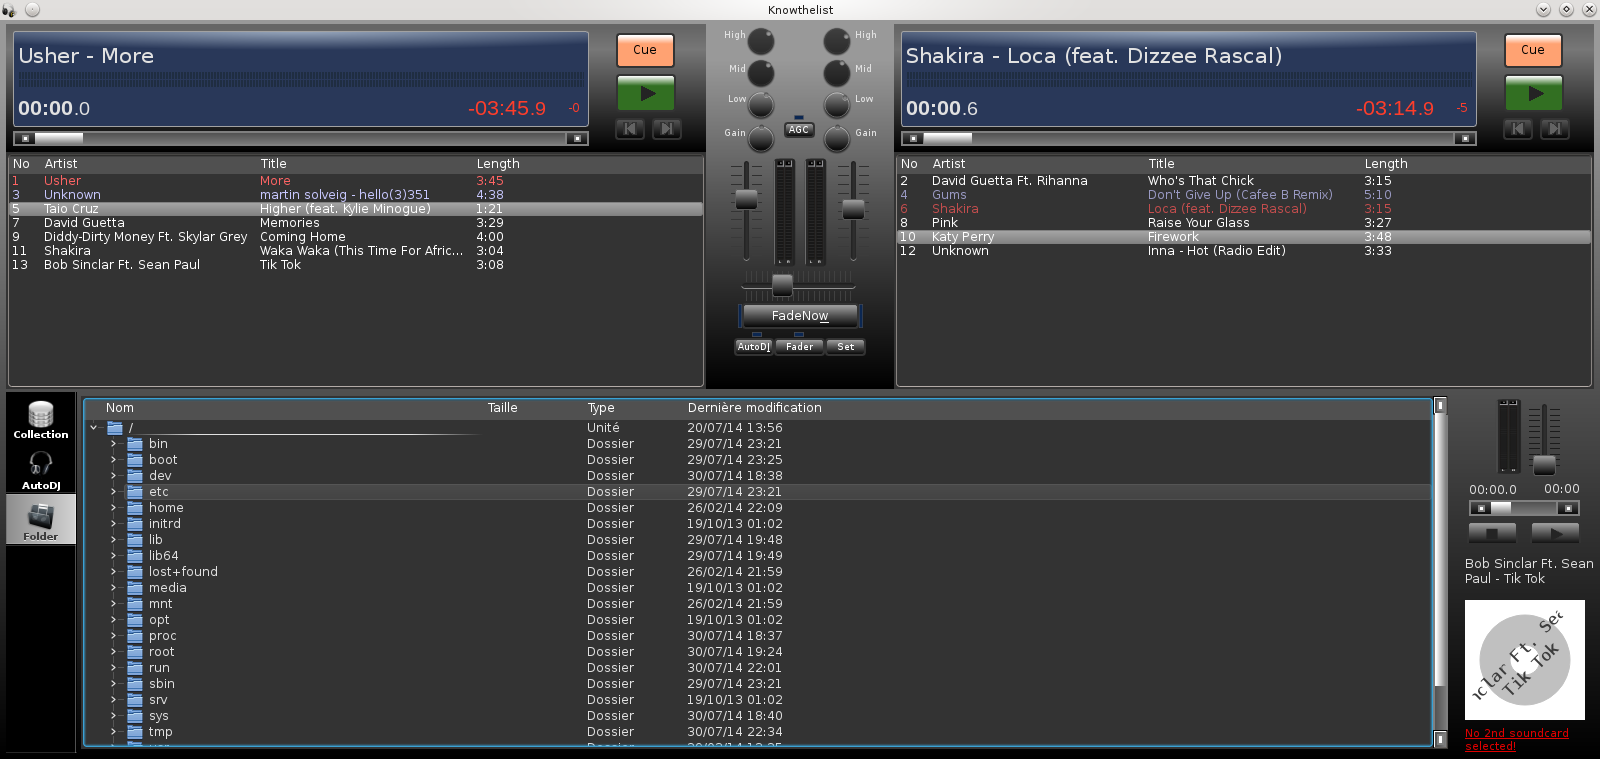Expand the bin folder
The height and width of the screenshot is (759, 1600).
[x=113, y=444]
